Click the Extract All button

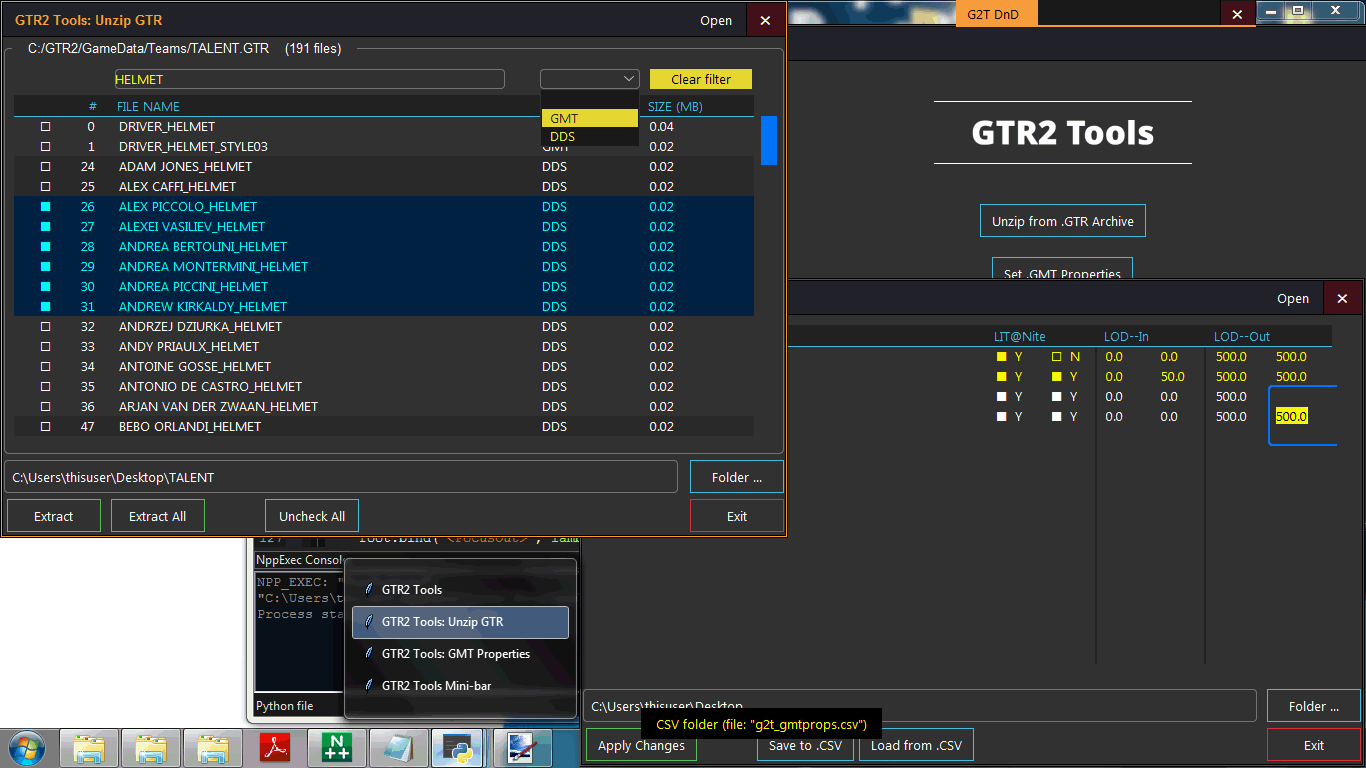click(x=157, y=517)
